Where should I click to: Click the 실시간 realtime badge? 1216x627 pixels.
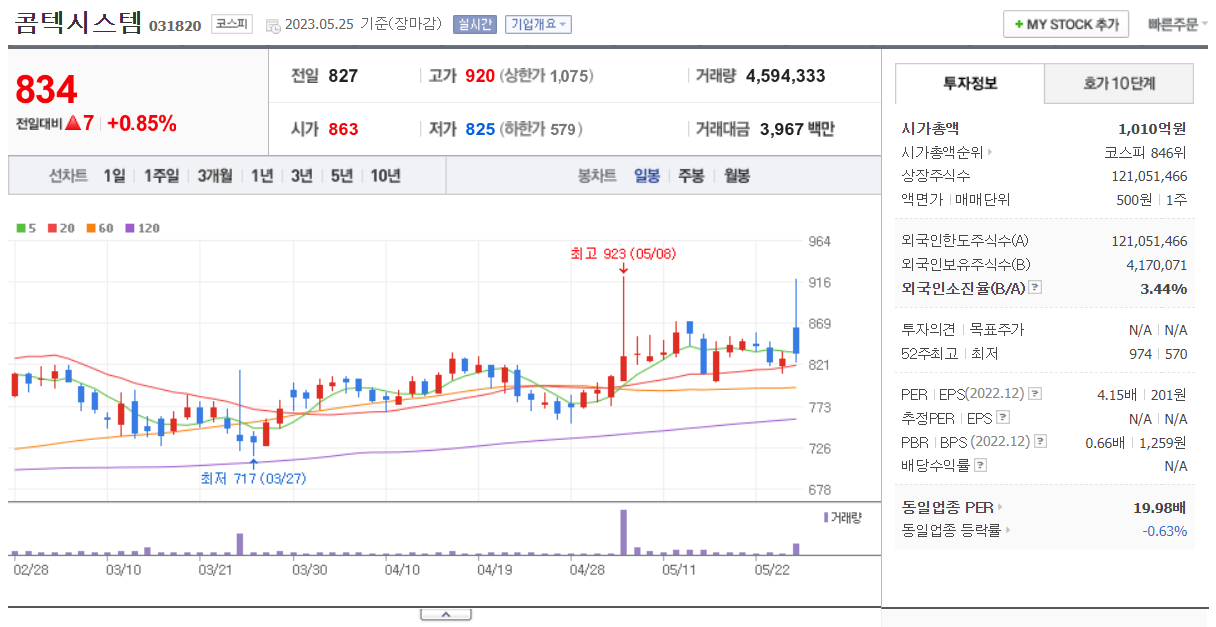click(x=474, y=24)
